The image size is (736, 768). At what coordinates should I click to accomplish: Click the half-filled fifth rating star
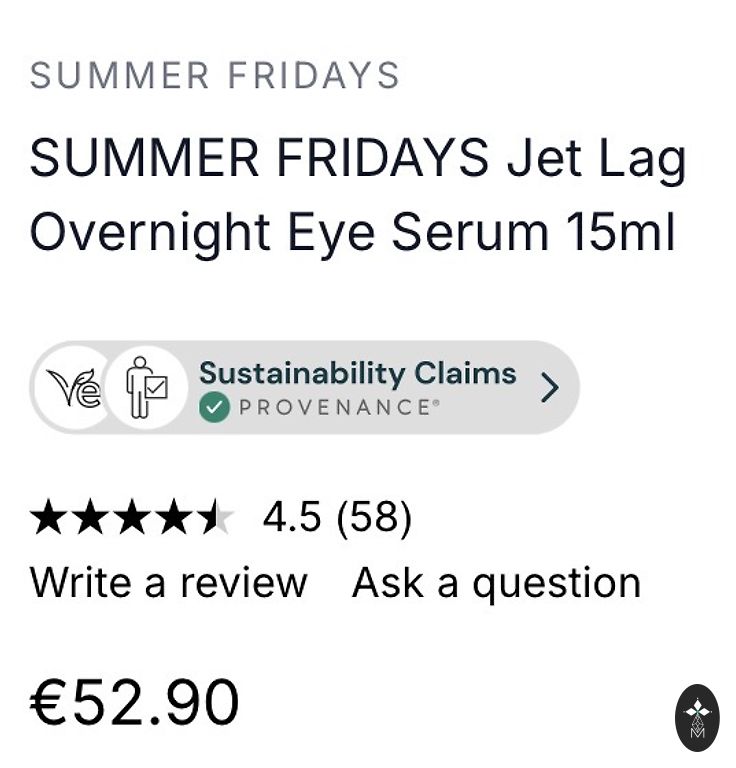tap(214, 518)
